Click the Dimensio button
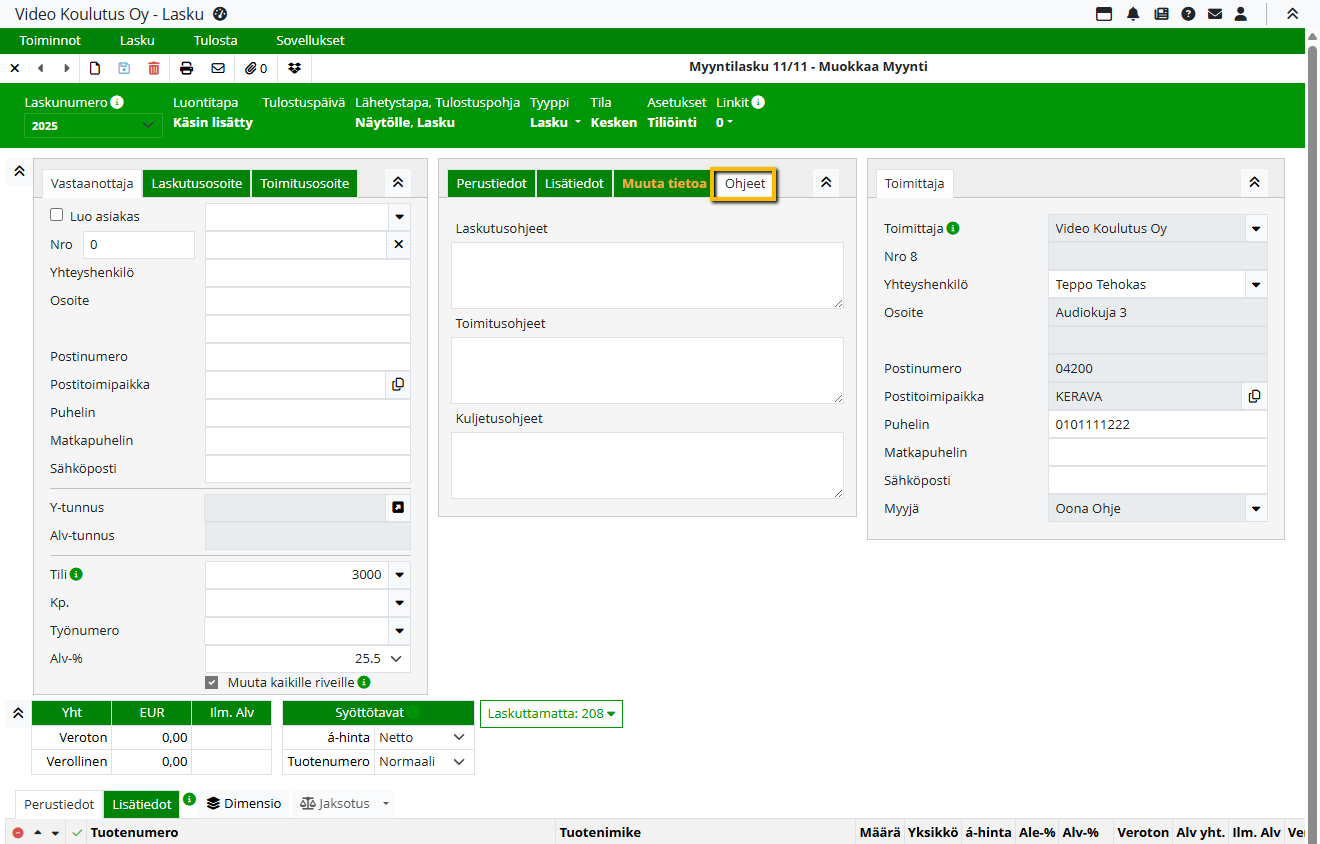 pyautogui.click(x=244, y=803)
